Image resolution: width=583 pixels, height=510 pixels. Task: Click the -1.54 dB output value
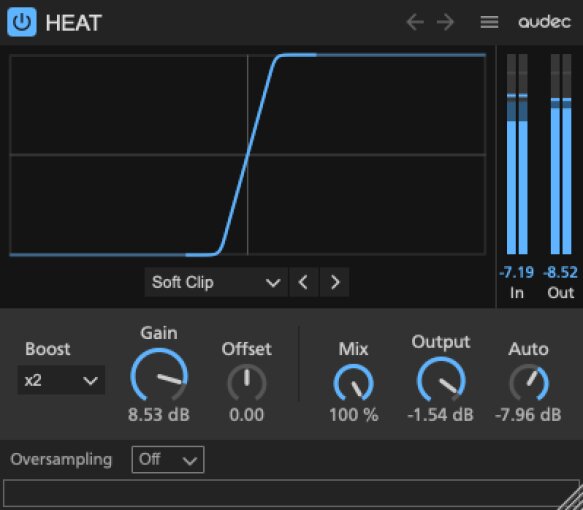tap(441, 415)
